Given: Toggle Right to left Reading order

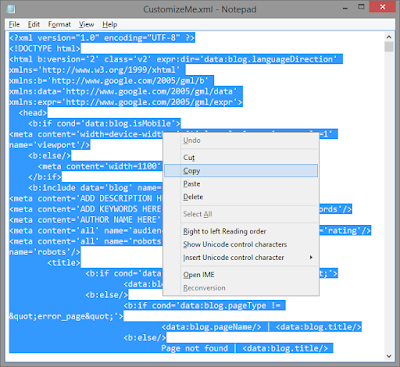Looking at the screenshot, I should tap(241, 231).
